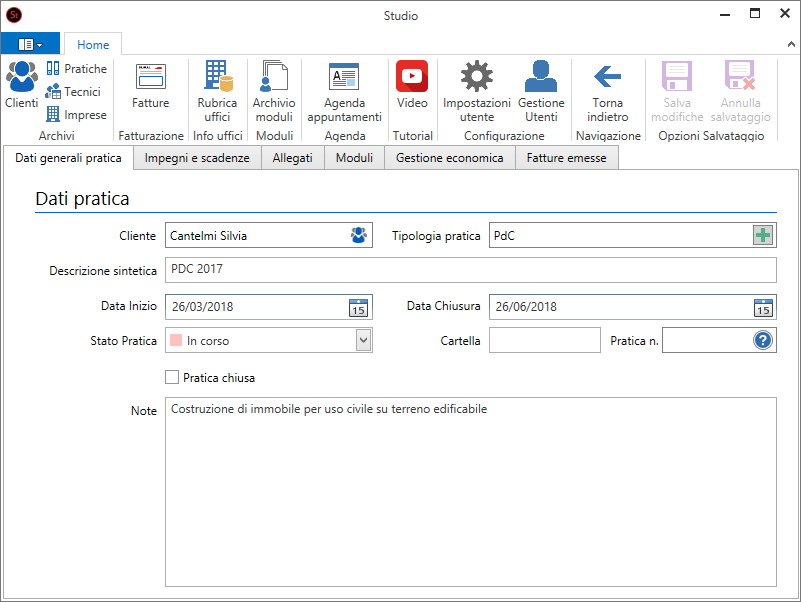
Task: Click the Navigazione group label
Action: click(608, 135)
